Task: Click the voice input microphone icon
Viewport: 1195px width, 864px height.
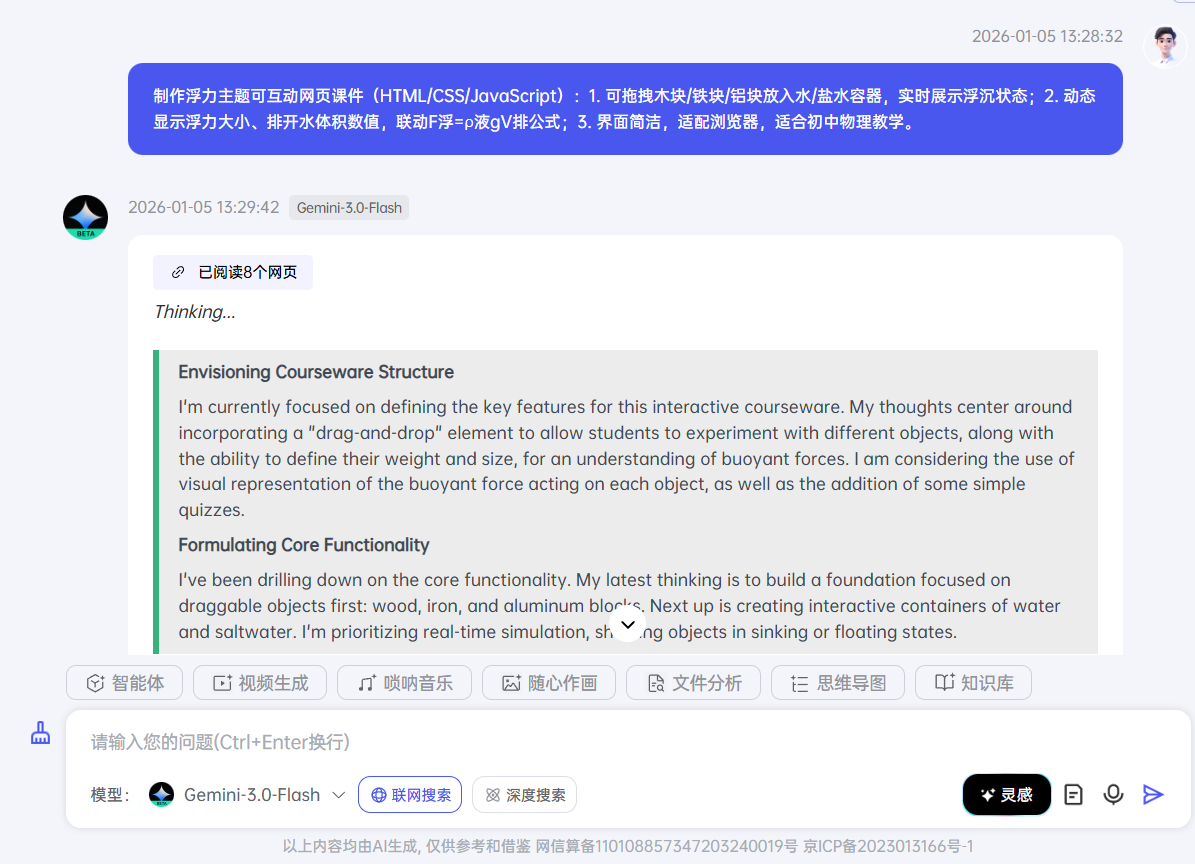Action: (x=1113, y=794)
